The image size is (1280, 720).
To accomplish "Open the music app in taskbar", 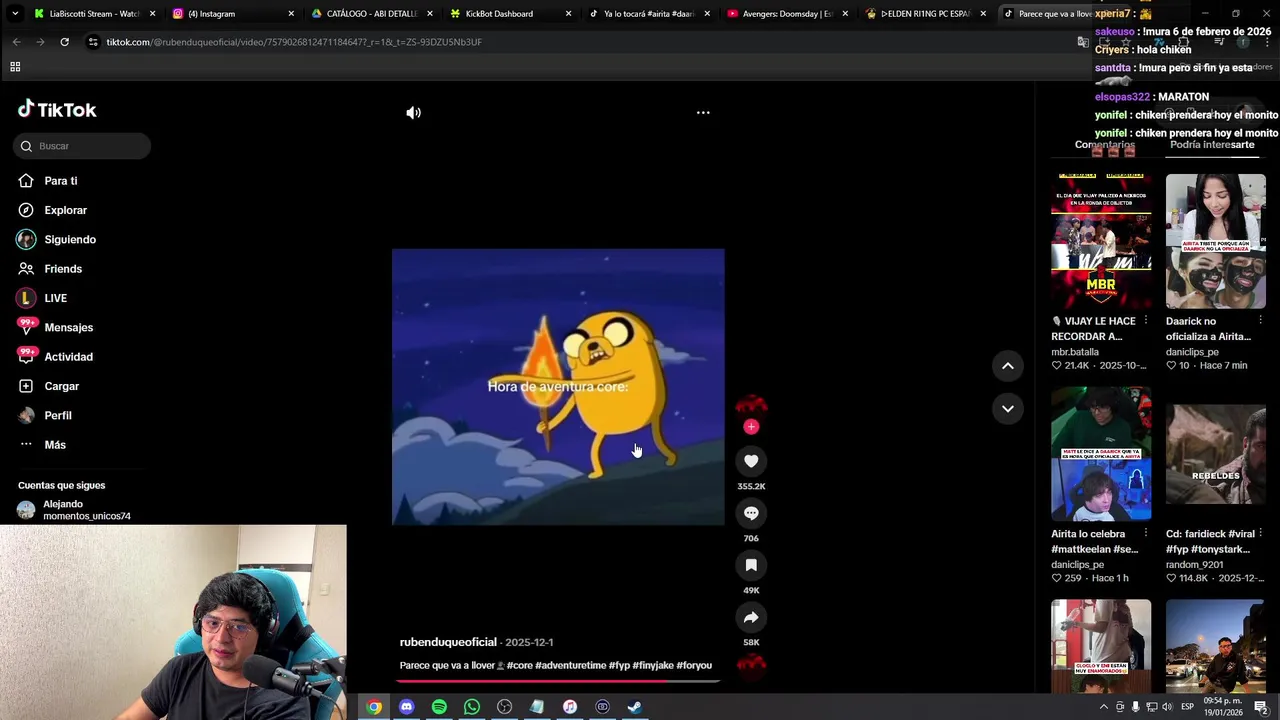I will [570, 707].
